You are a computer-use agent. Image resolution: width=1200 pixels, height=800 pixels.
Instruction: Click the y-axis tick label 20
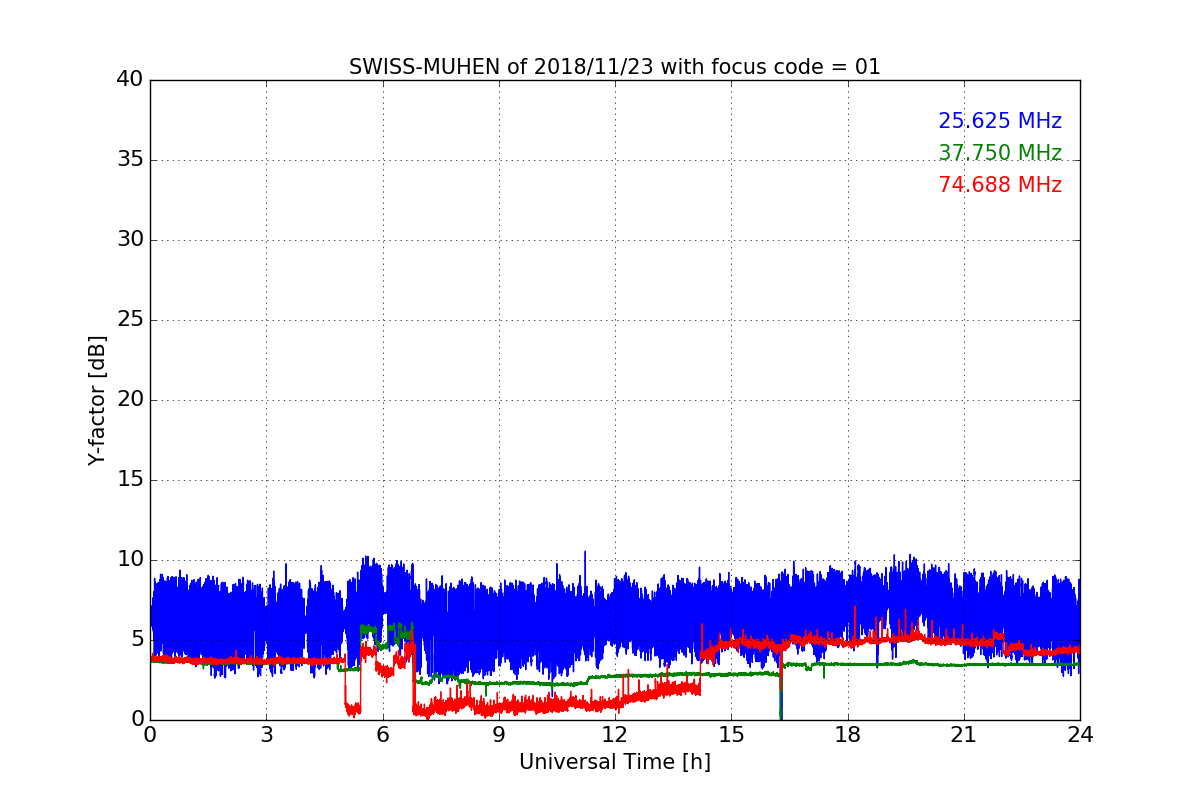130,400
